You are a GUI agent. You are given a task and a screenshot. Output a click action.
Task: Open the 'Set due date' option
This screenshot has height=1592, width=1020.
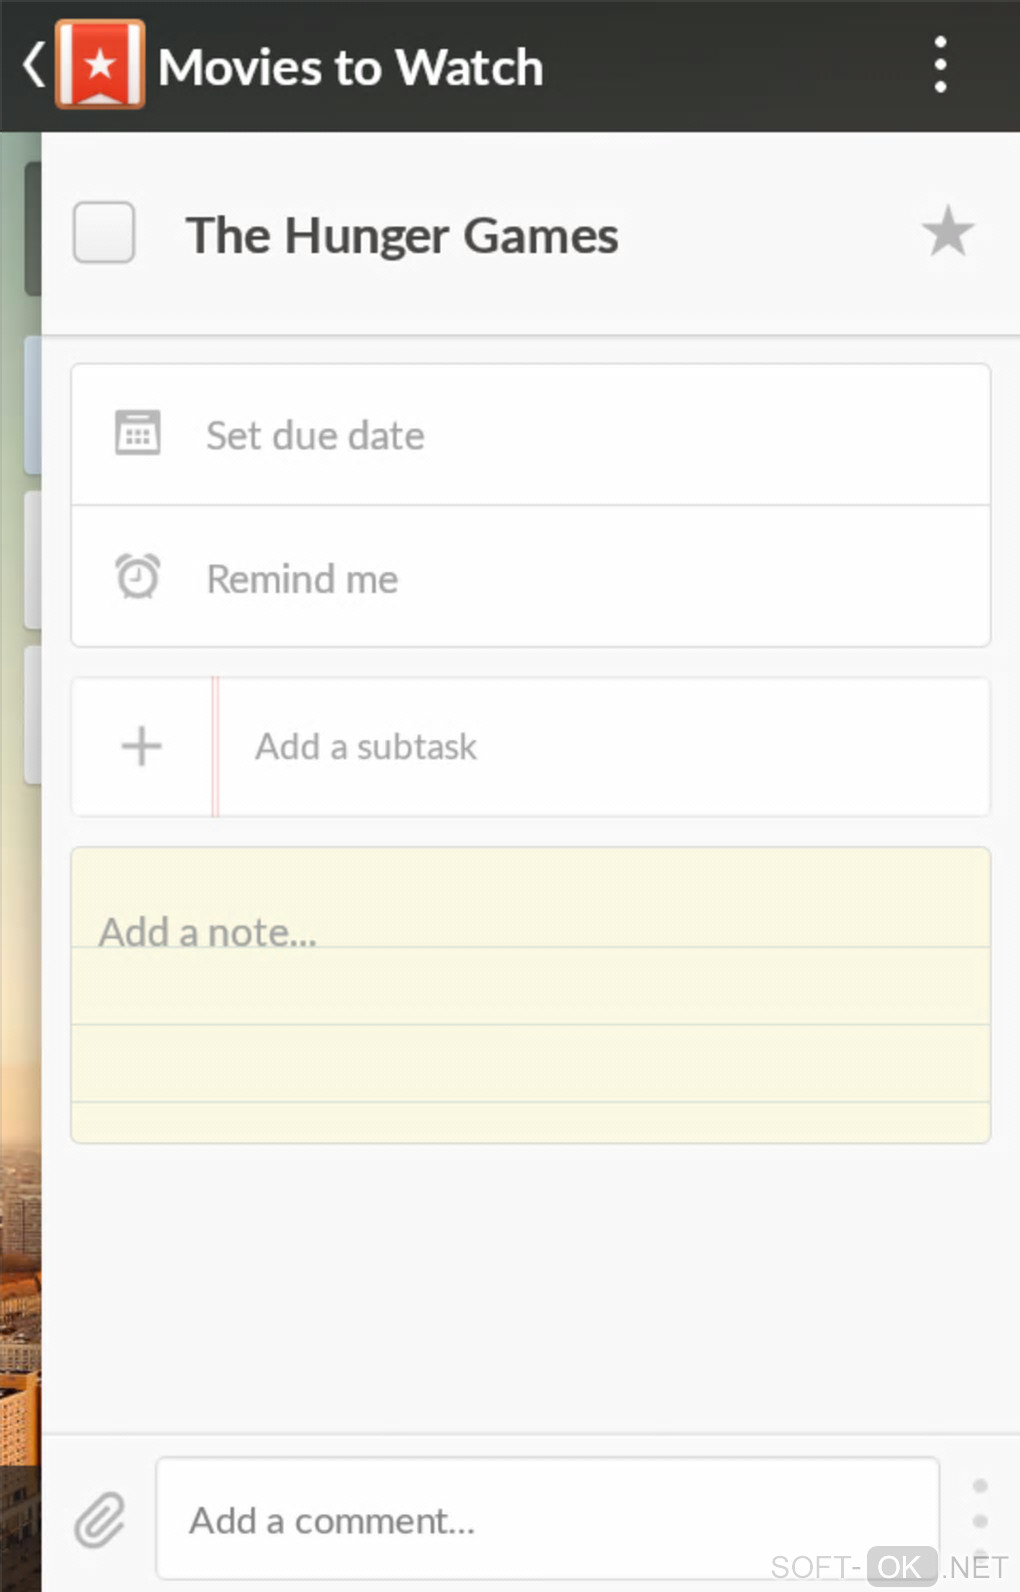coord(315,436)
